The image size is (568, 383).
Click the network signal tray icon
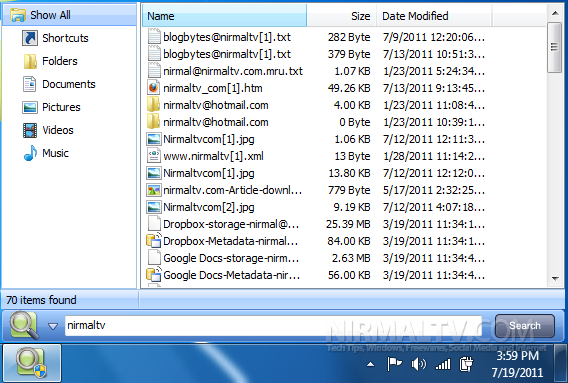(443, 364)
